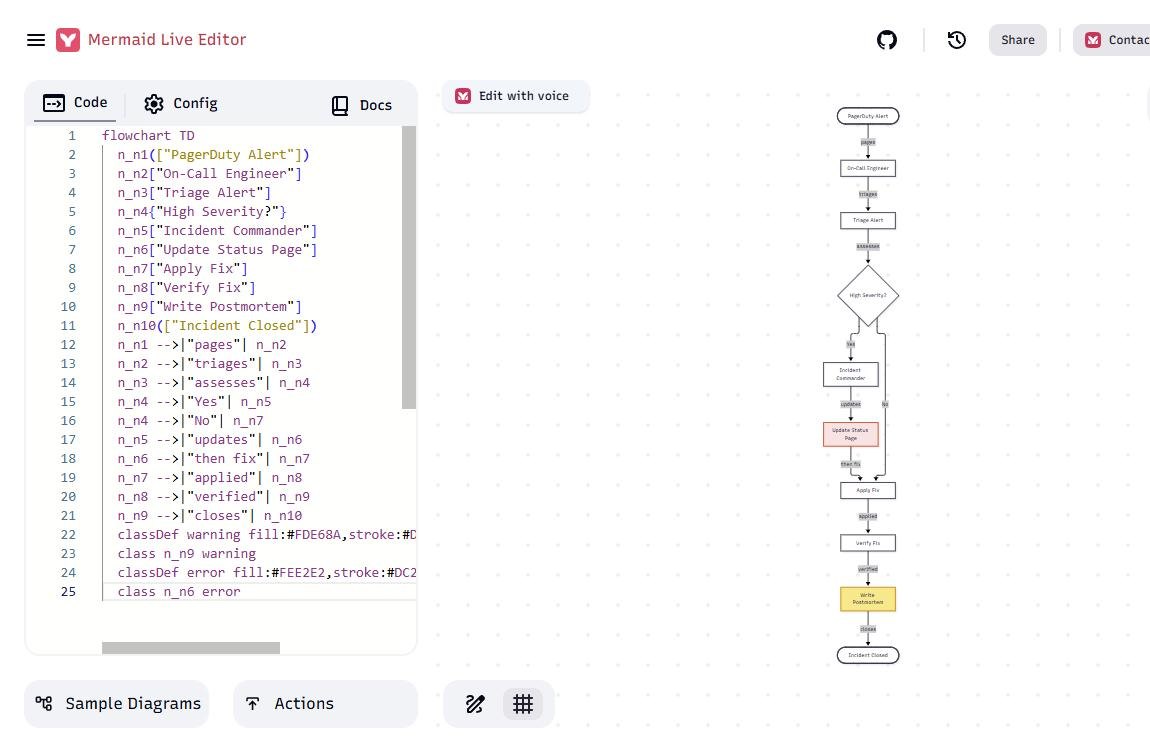Image resolution: width=1150 pixels, height=740 pixels.
Task: Toggle the rough sketch pen icon
Action: pos(475,704)
